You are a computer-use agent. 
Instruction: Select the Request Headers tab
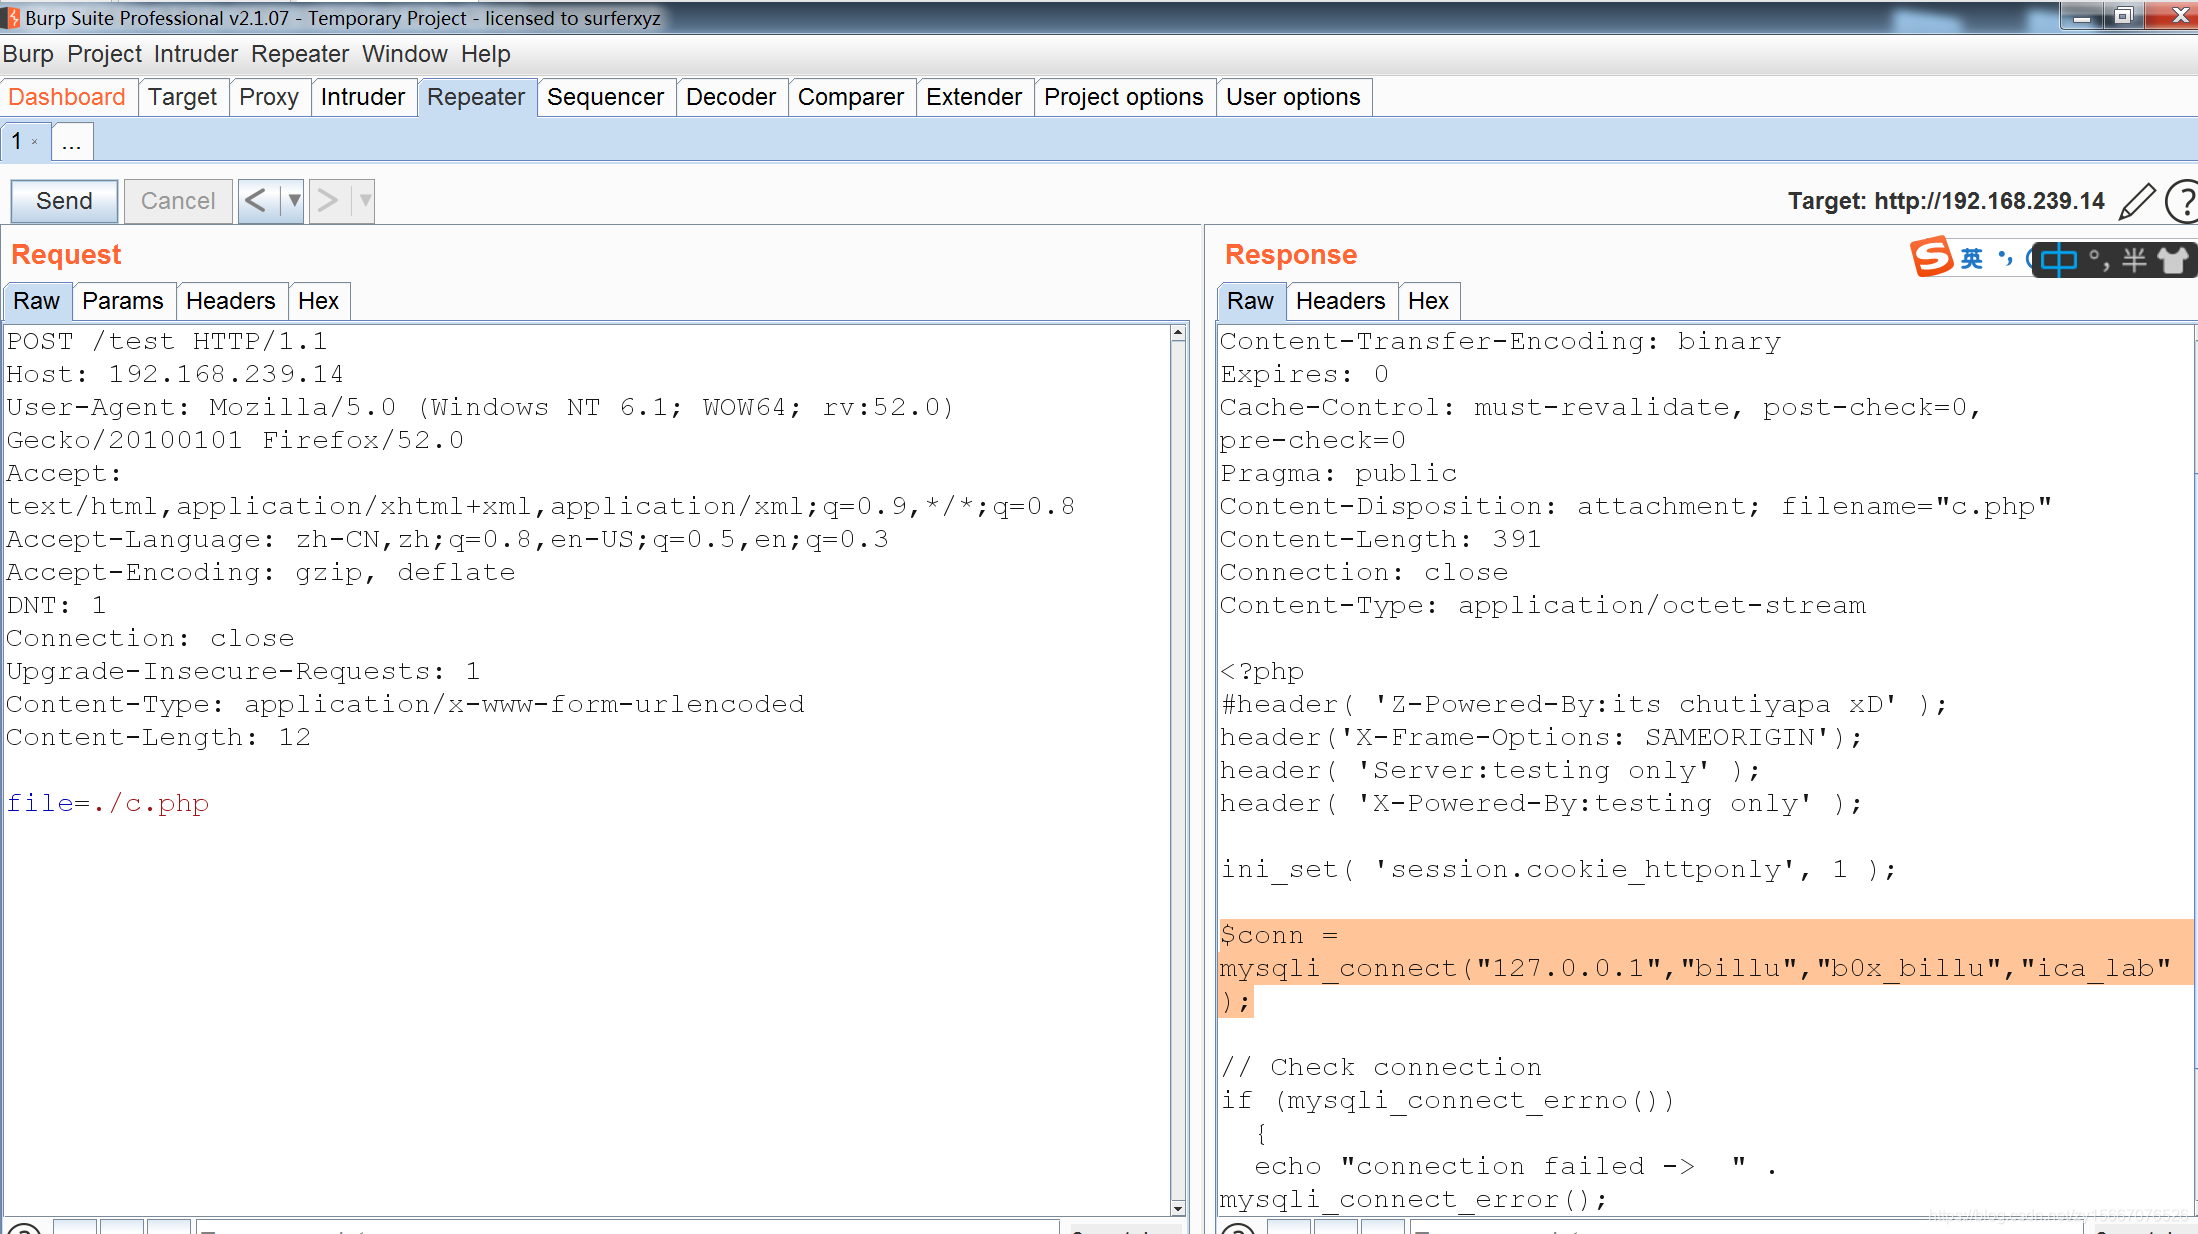point(231,301)
